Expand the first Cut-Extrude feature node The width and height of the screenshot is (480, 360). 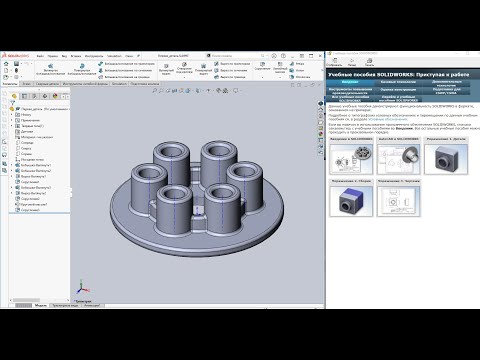click(x=12, y=176)
